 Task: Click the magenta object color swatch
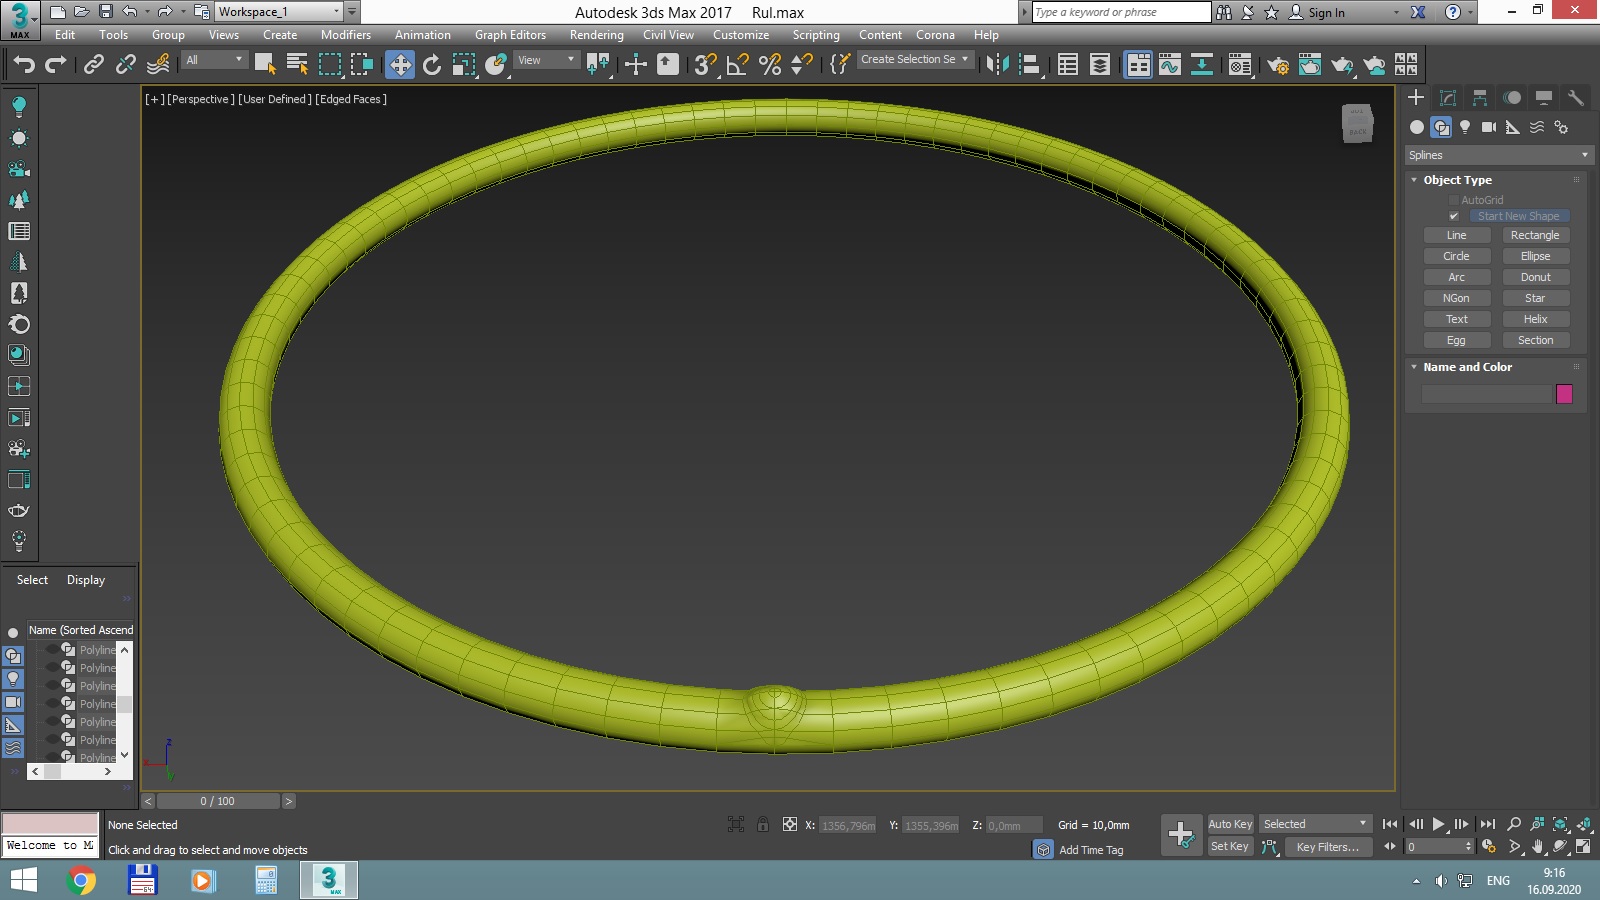pyautogui.click(x=1564, y=394)
